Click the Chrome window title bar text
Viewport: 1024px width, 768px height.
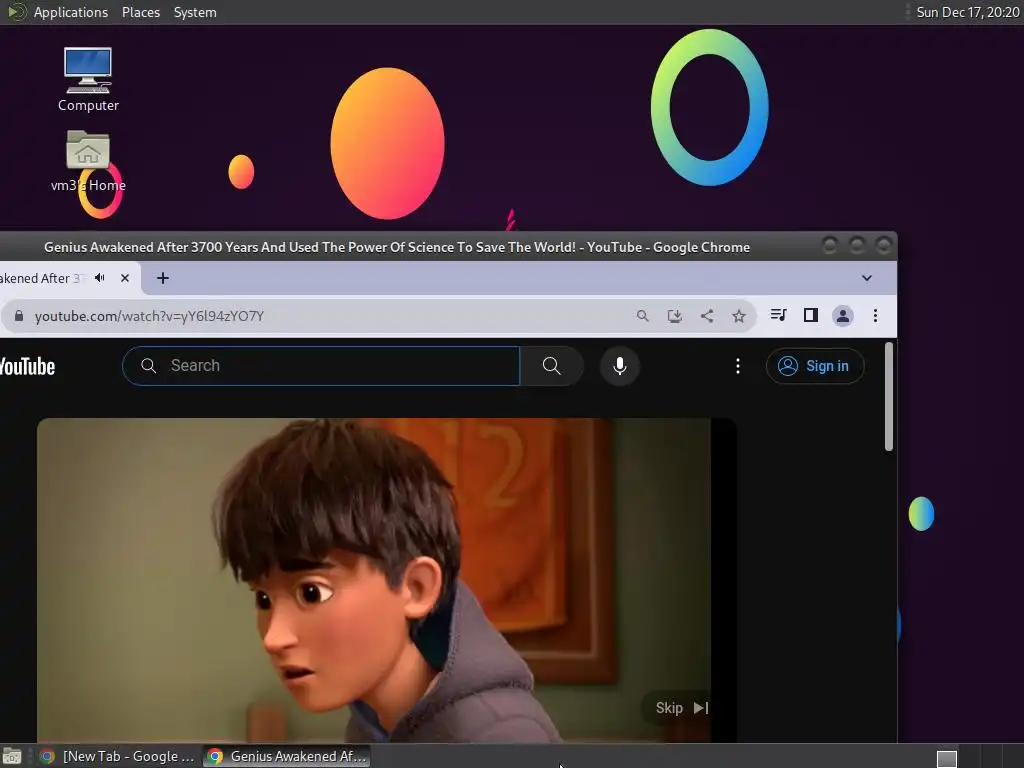point(396,248)
